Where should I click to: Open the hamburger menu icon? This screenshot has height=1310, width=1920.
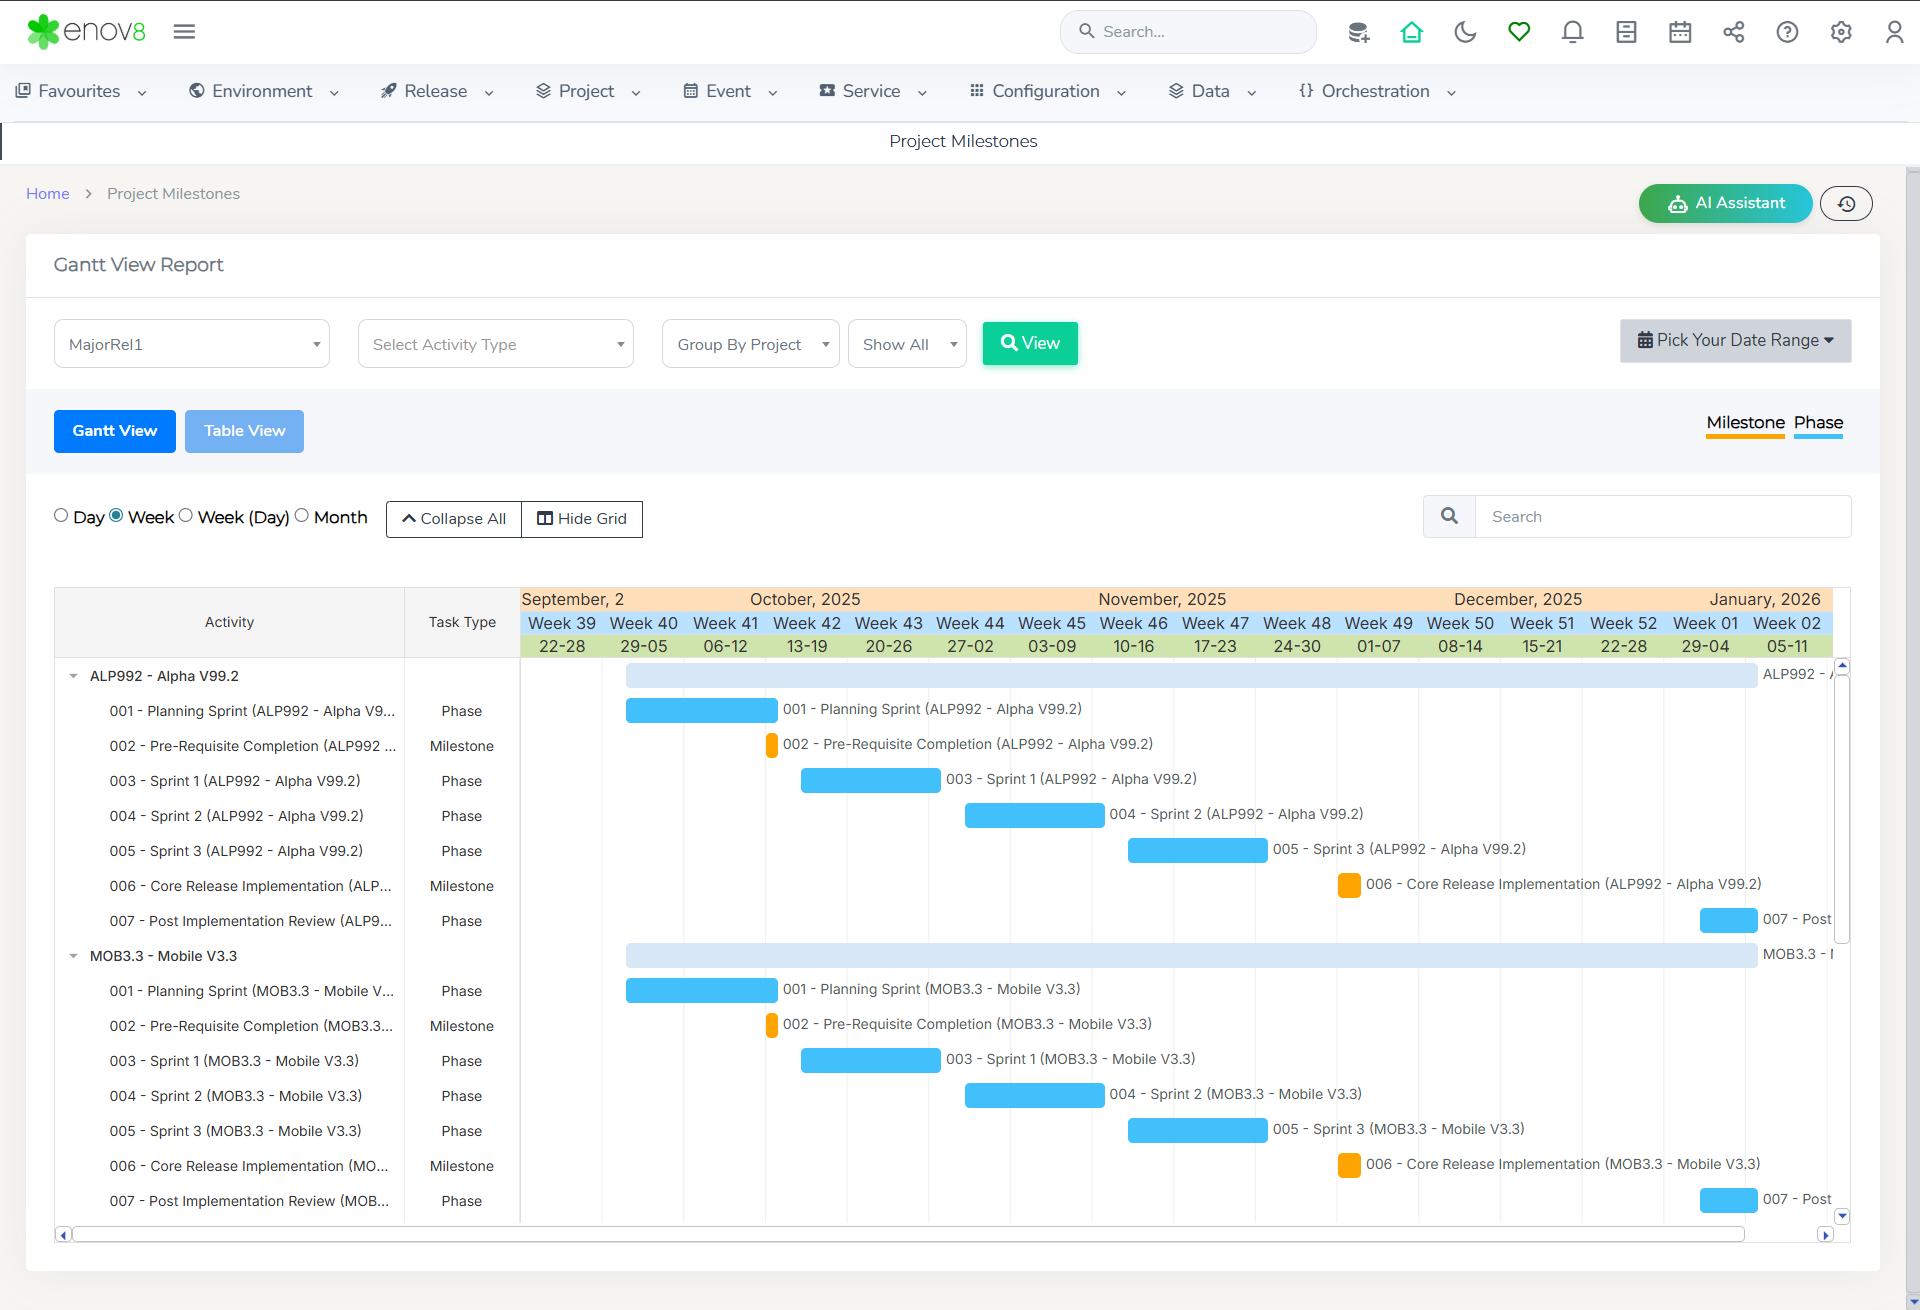click(x=184, y=32)
